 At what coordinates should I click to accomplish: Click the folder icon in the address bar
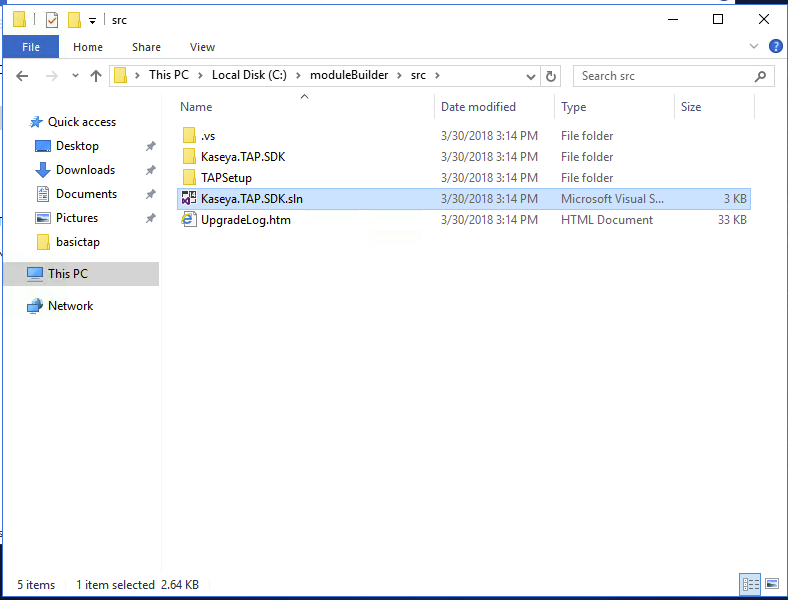click(x=121, y=75)
